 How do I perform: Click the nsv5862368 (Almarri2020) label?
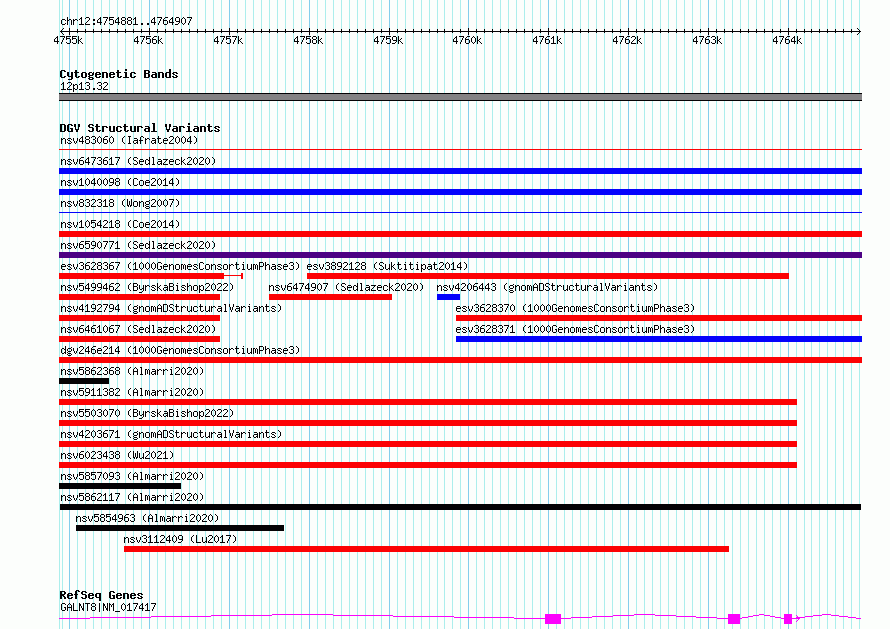(132, 371)
